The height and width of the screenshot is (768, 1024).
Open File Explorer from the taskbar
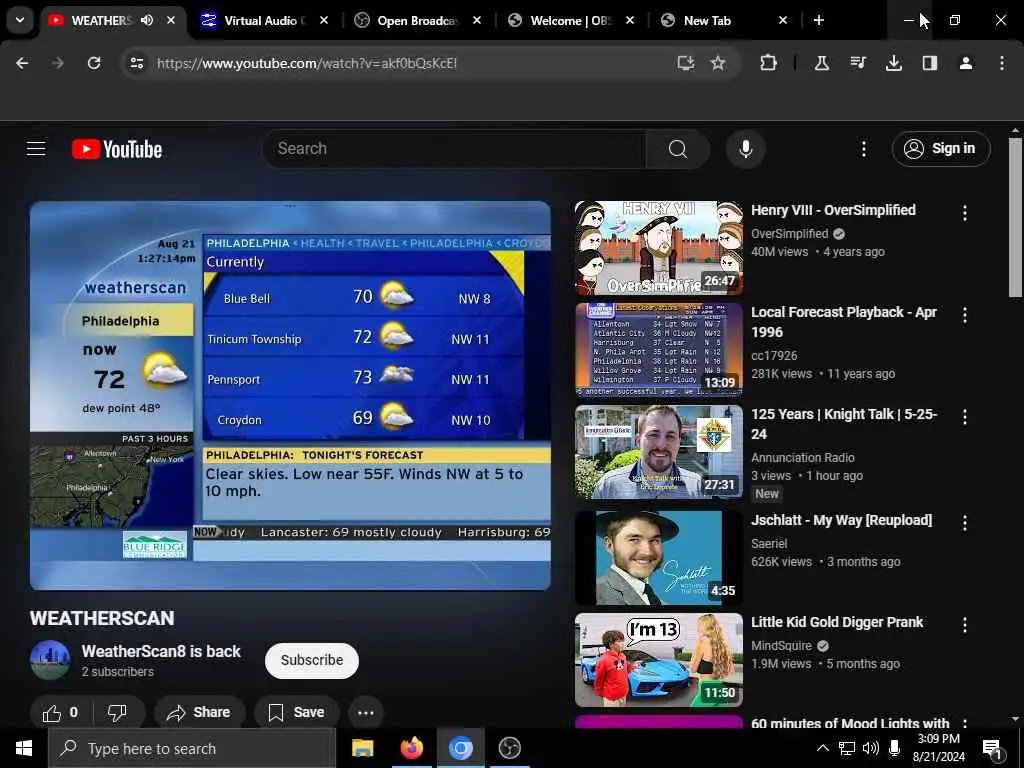point(362,748)
